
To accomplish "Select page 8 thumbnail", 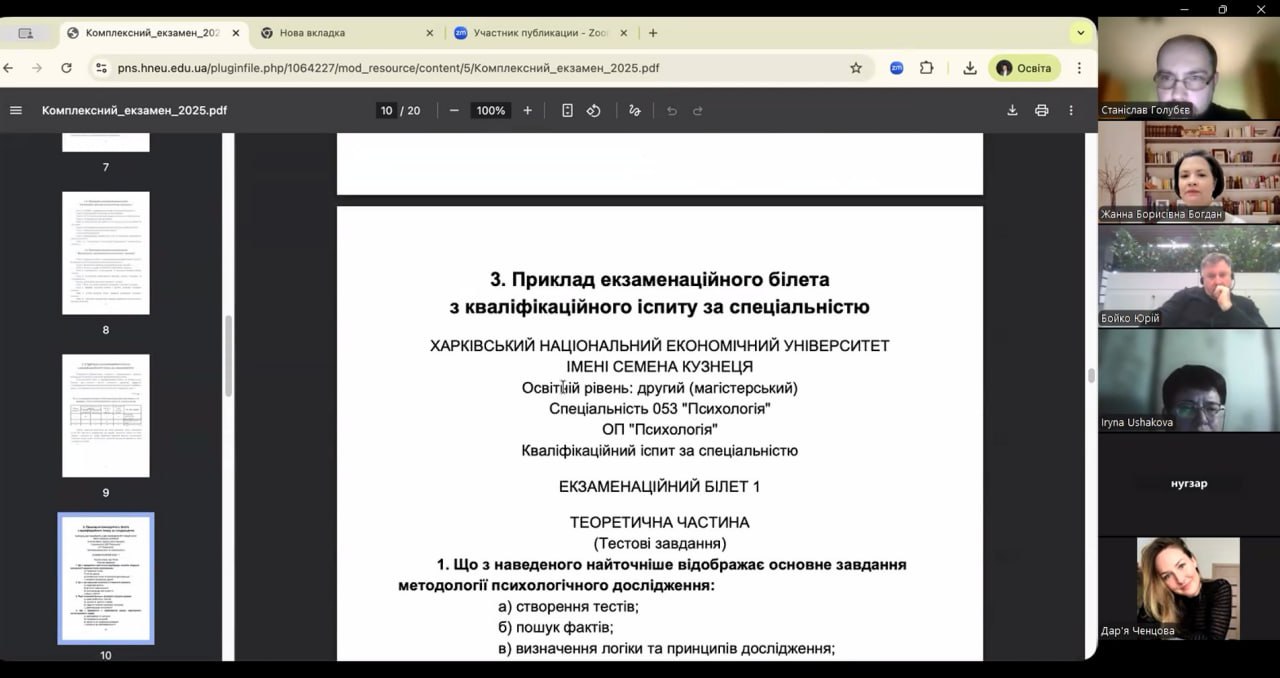I will pos(106,253).
